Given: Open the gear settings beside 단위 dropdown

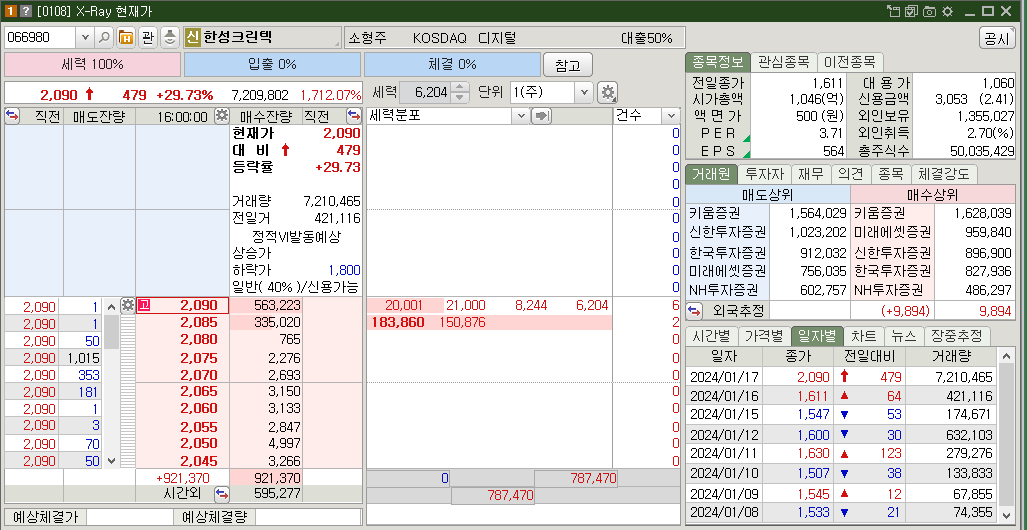Looking at the screenshot, I should (608, 92).
